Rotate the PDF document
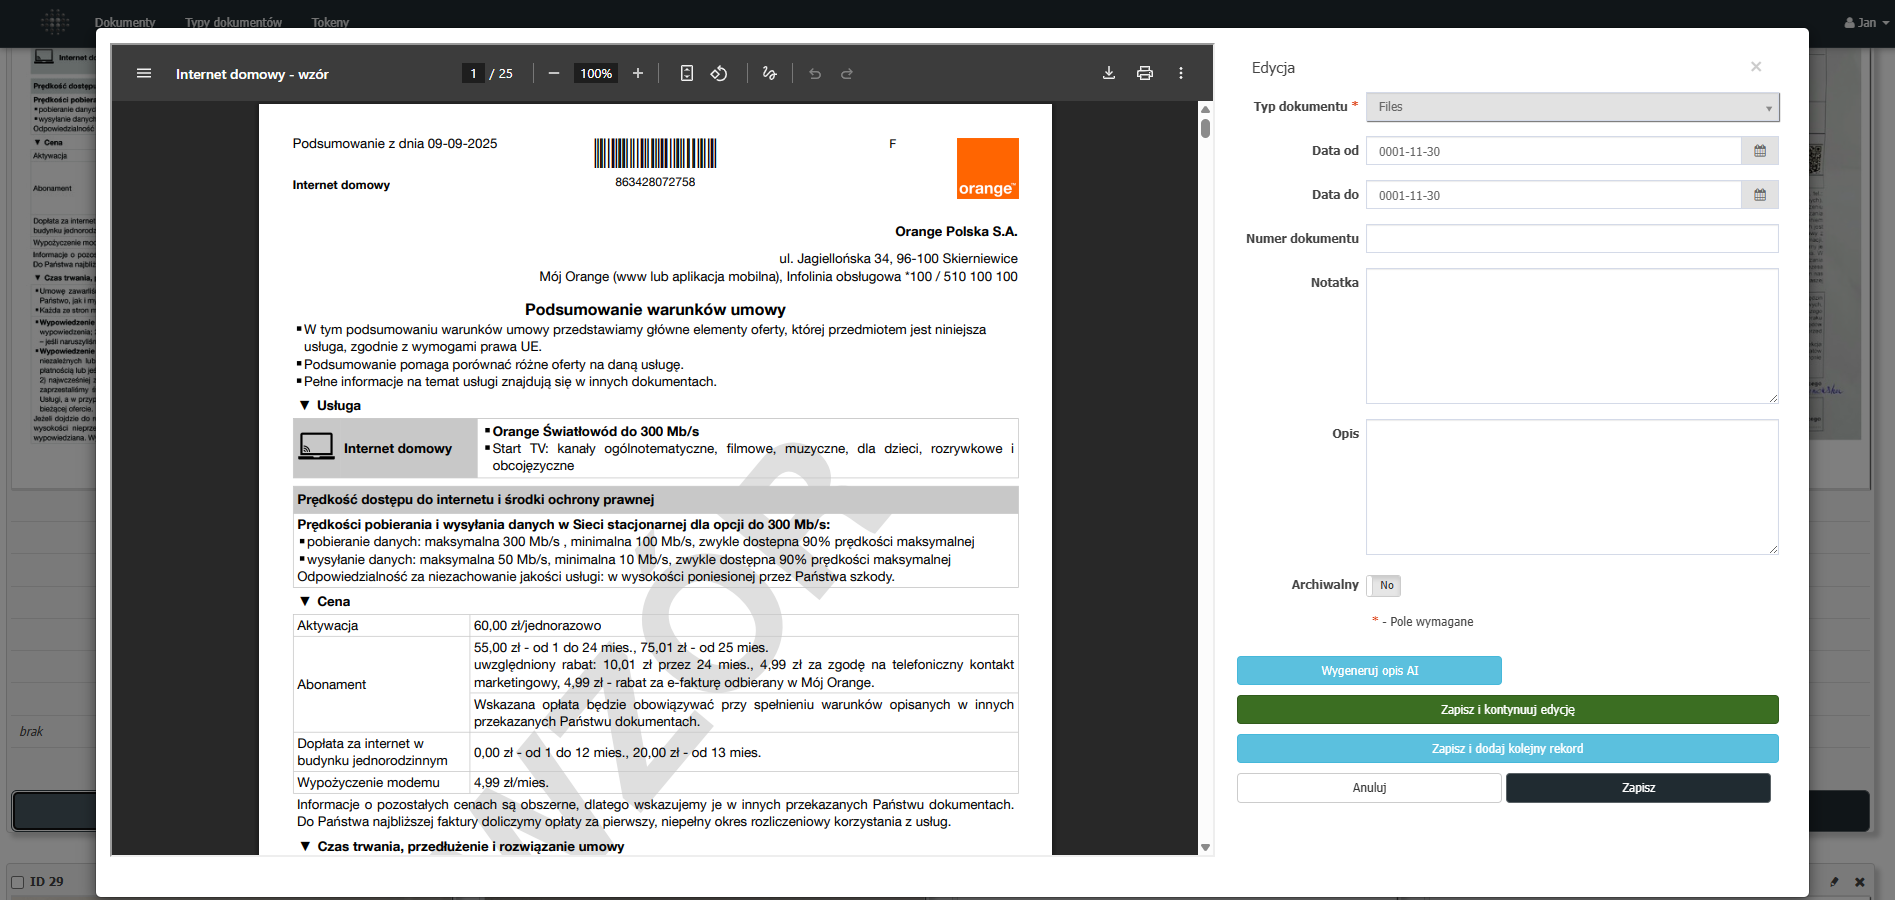Viewport: 1895px width, 900px height. pos(719,73)
